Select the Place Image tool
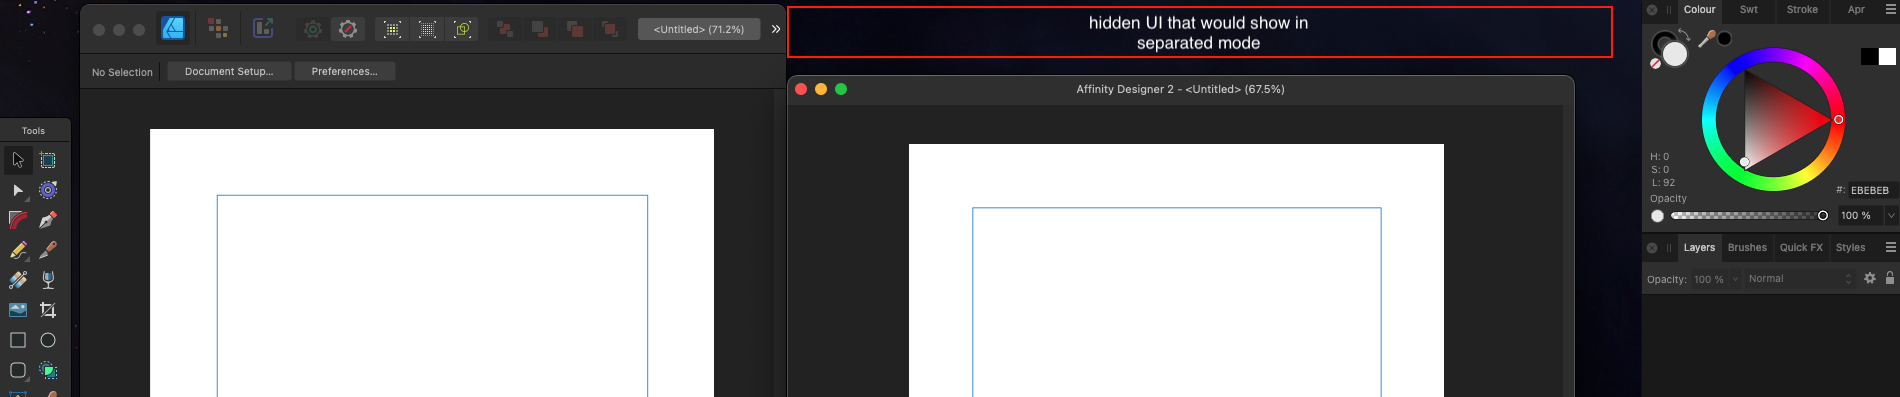 18,310
